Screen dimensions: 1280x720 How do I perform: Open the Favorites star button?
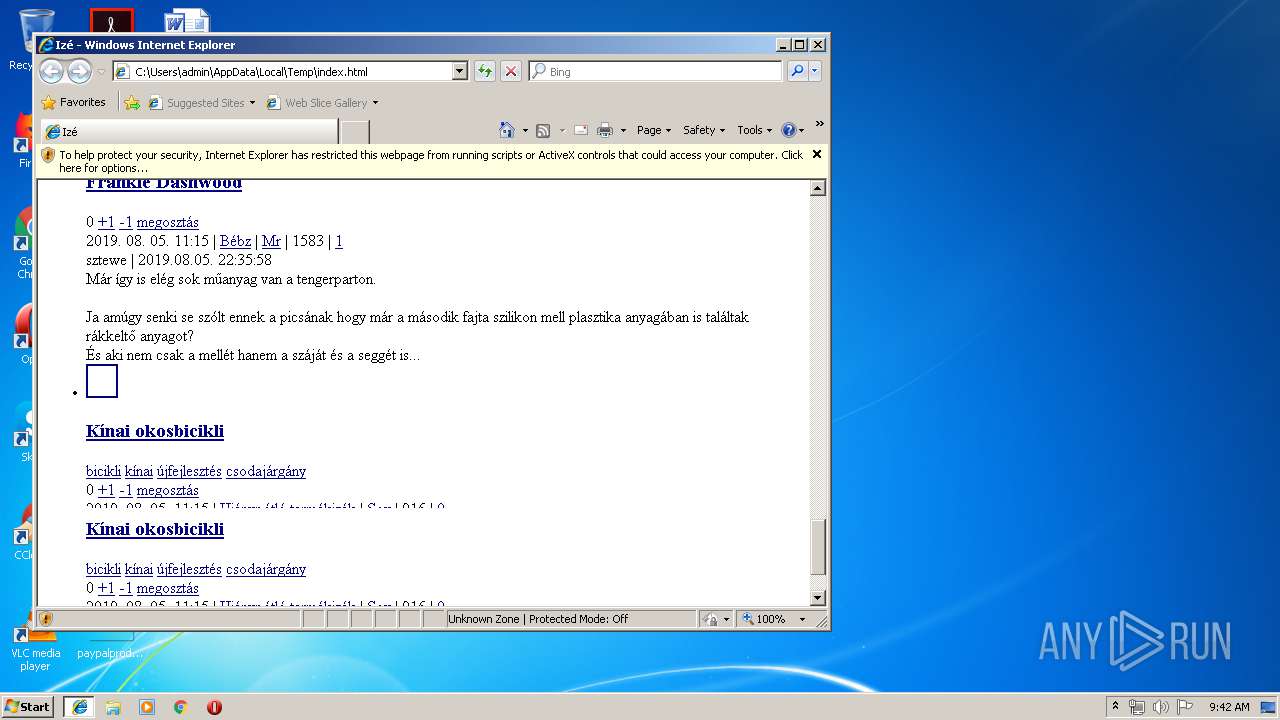[x=73, y=102]
